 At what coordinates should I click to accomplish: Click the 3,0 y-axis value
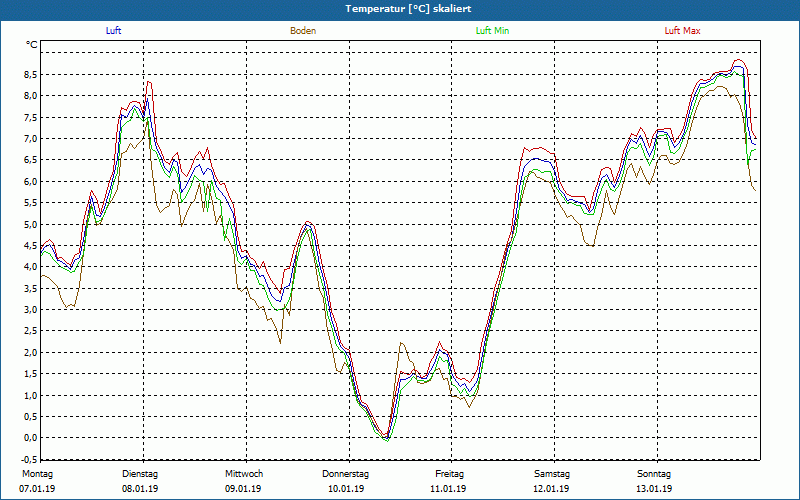coord(30,310)
